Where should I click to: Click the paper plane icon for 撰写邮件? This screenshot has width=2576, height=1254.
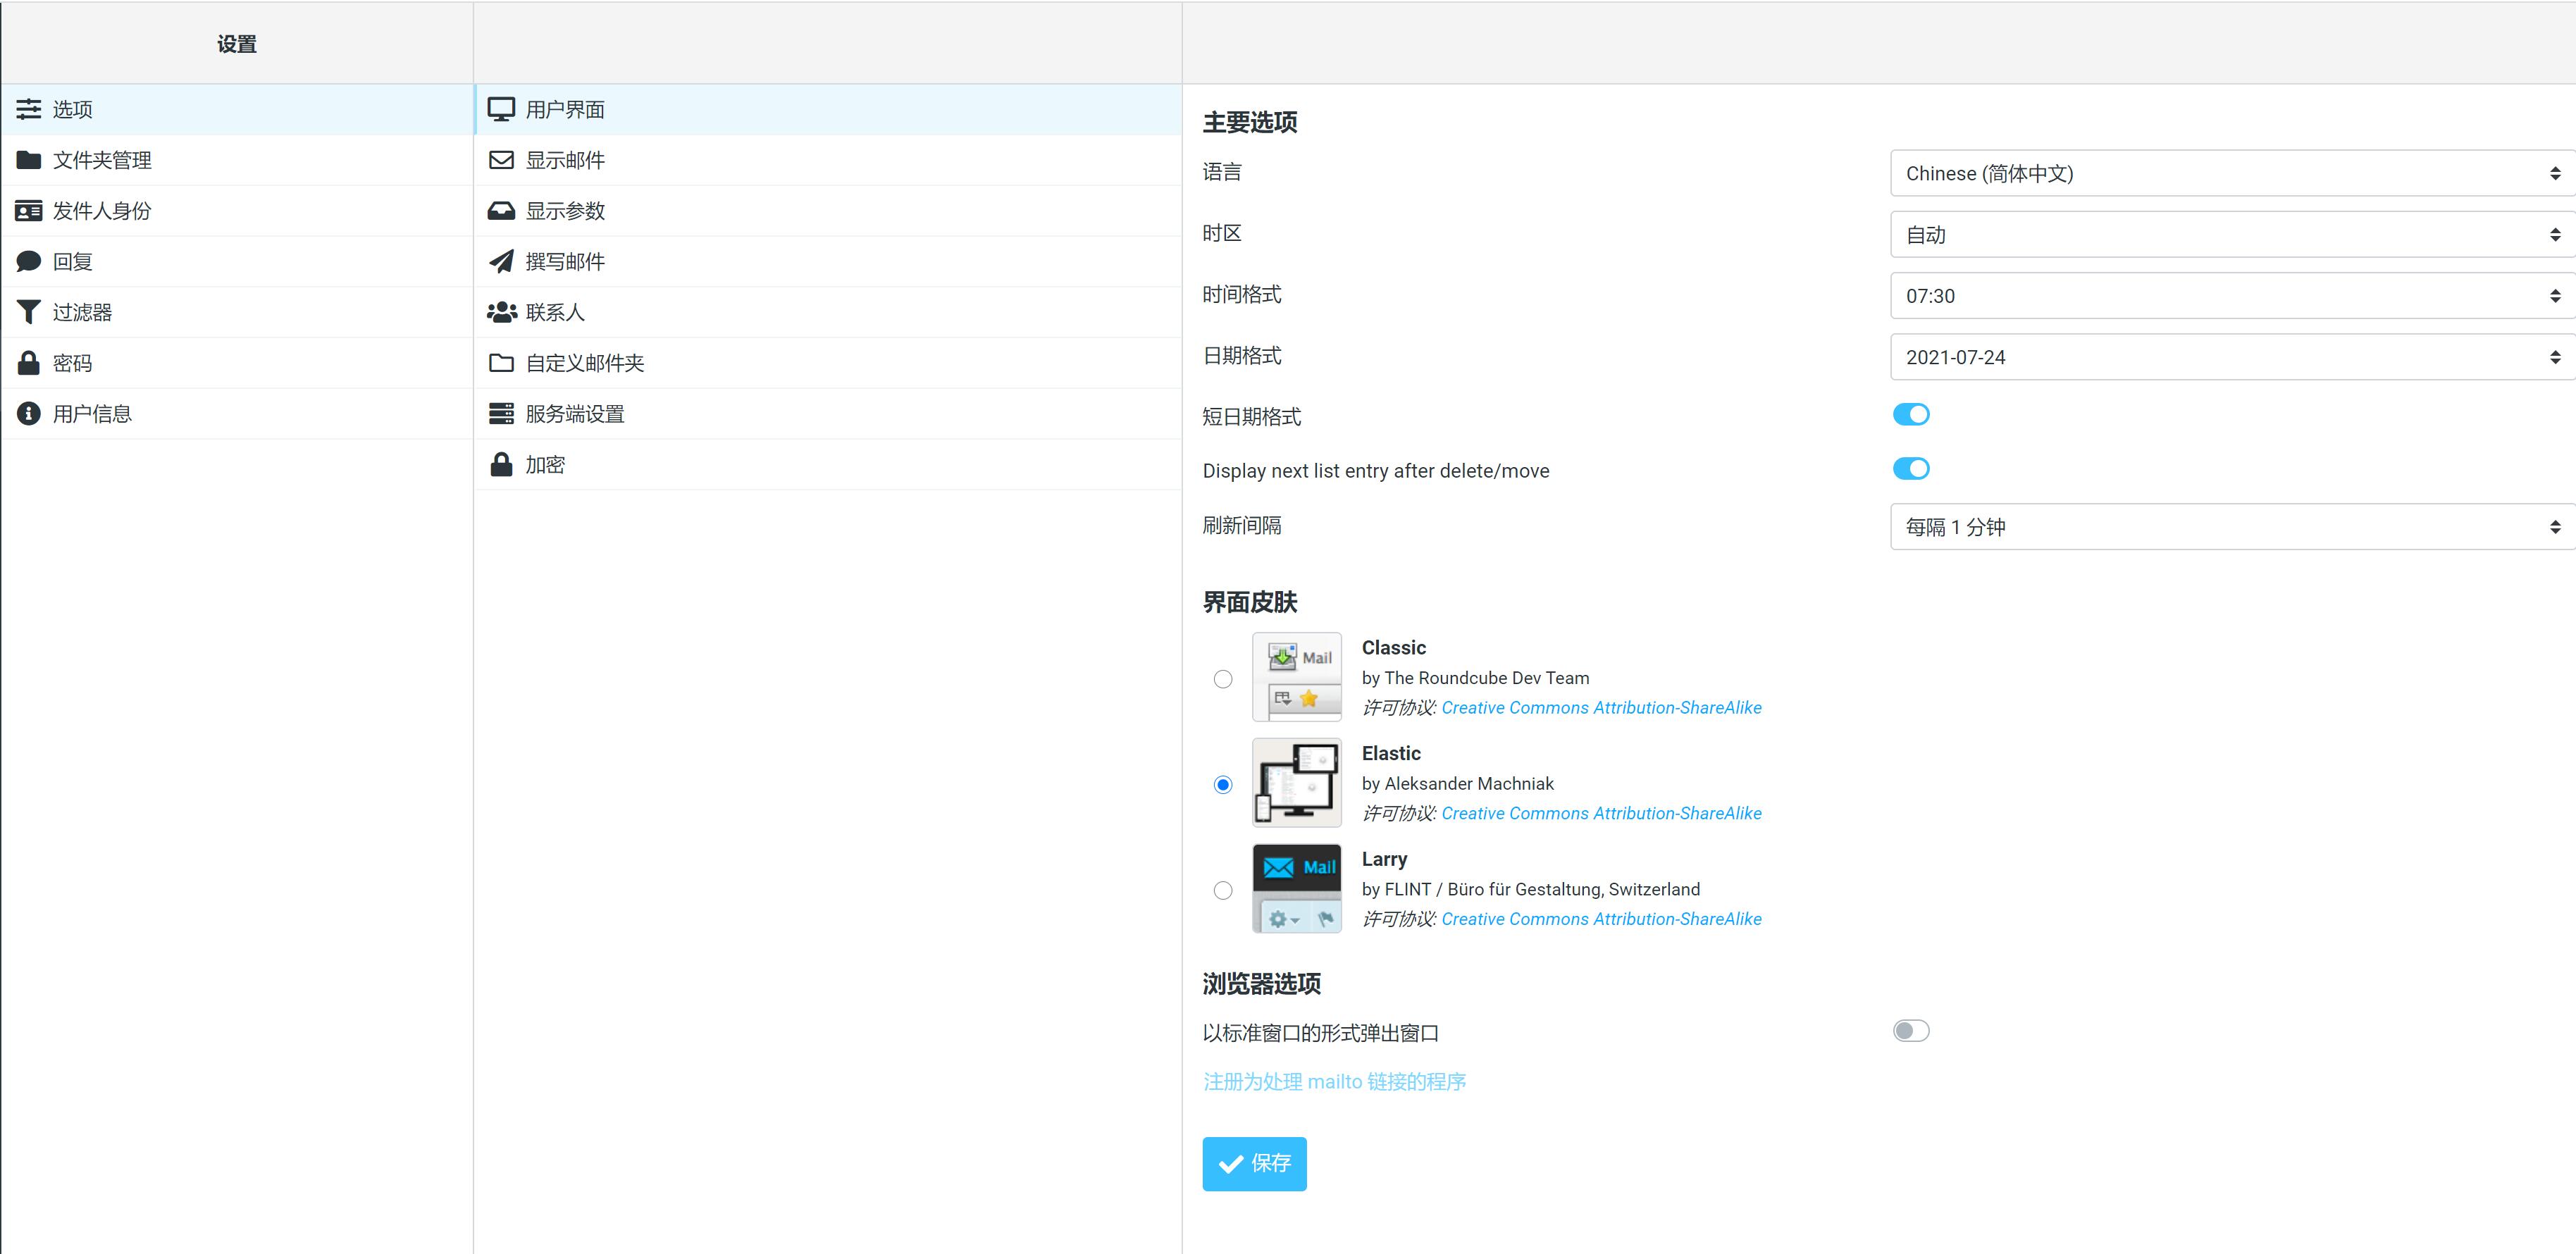click(x=501, y=262)
